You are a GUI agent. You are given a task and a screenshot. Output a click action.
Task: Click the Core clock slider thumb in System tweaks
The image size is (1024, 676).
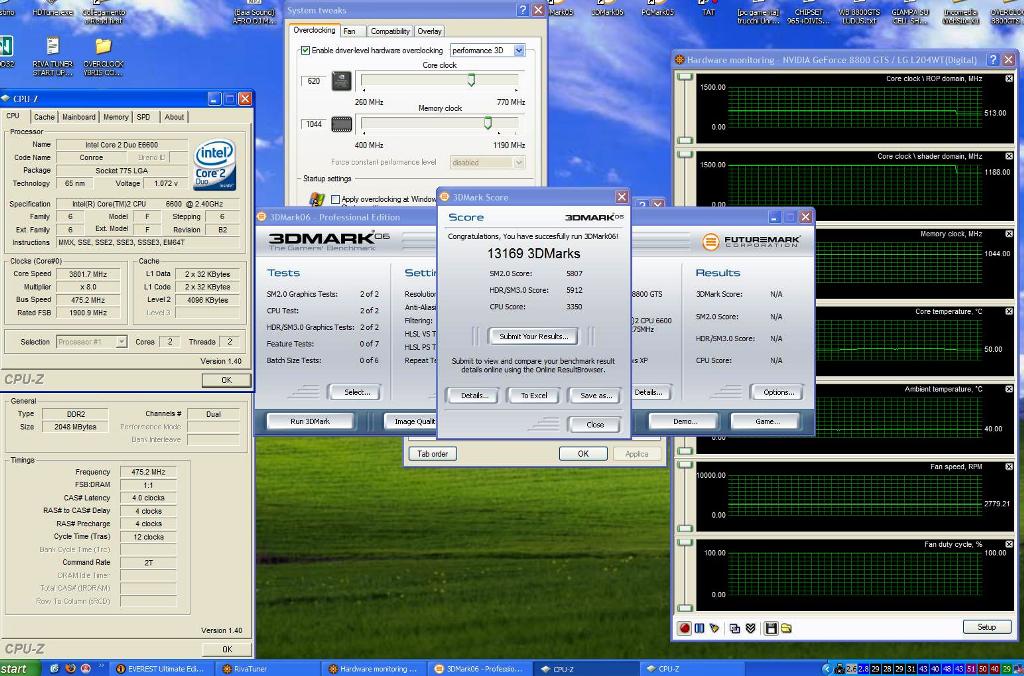point(471,80)
